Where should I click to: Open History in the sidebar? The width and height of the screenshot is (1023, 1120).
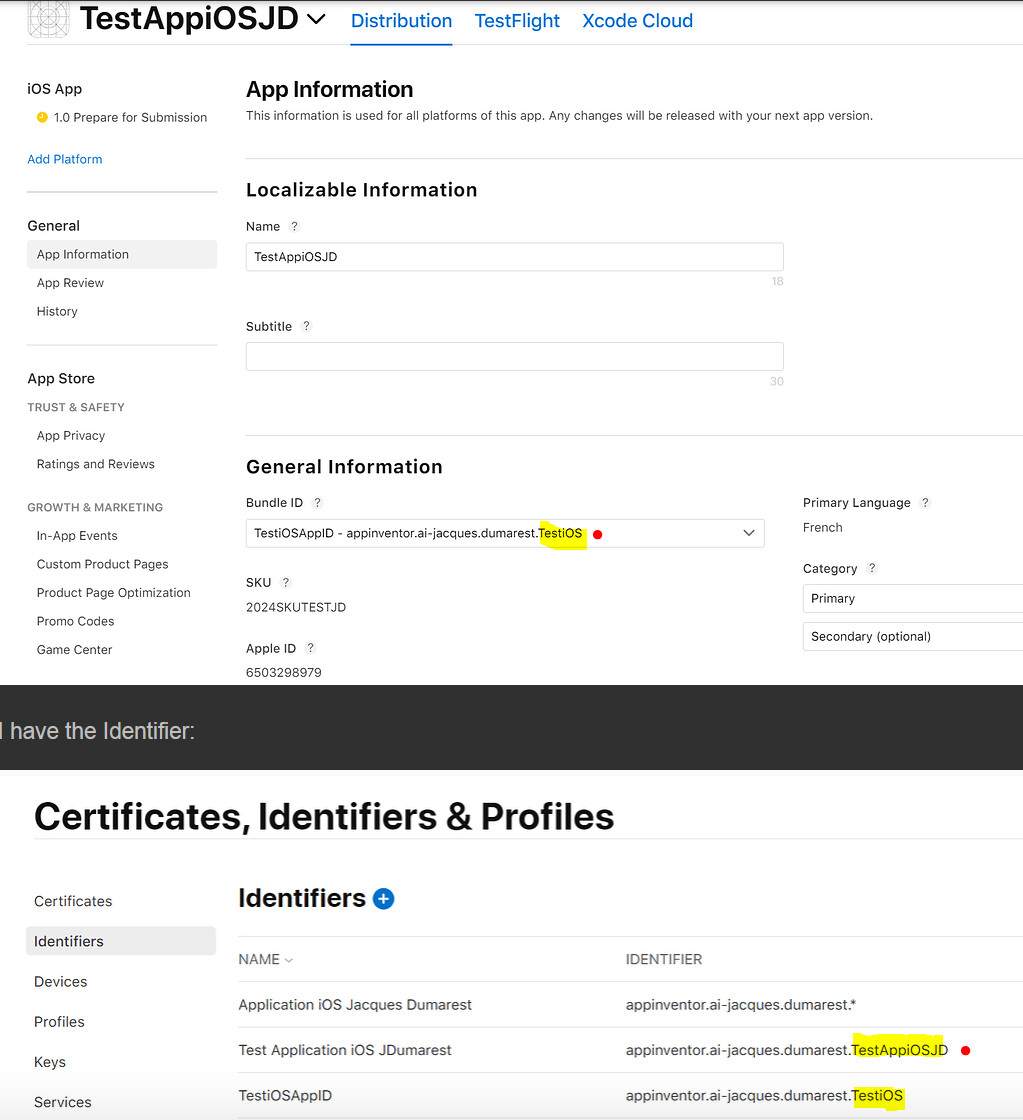tap(57, 311)
